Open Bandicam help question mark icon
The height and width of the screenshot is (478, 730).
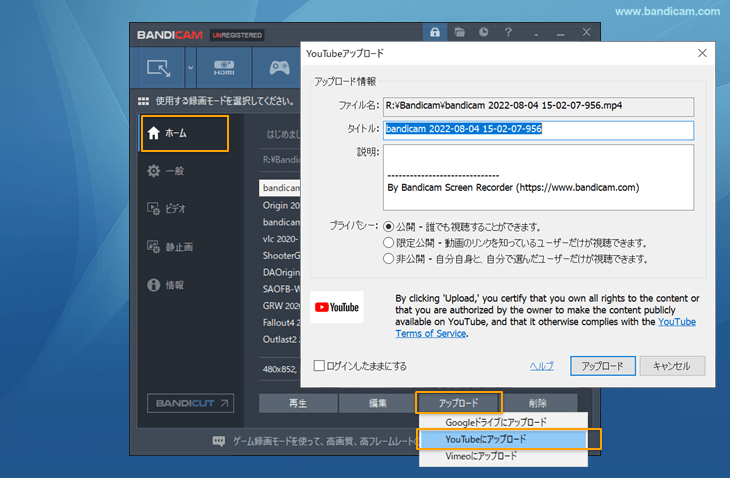click(x=508, y=32)
